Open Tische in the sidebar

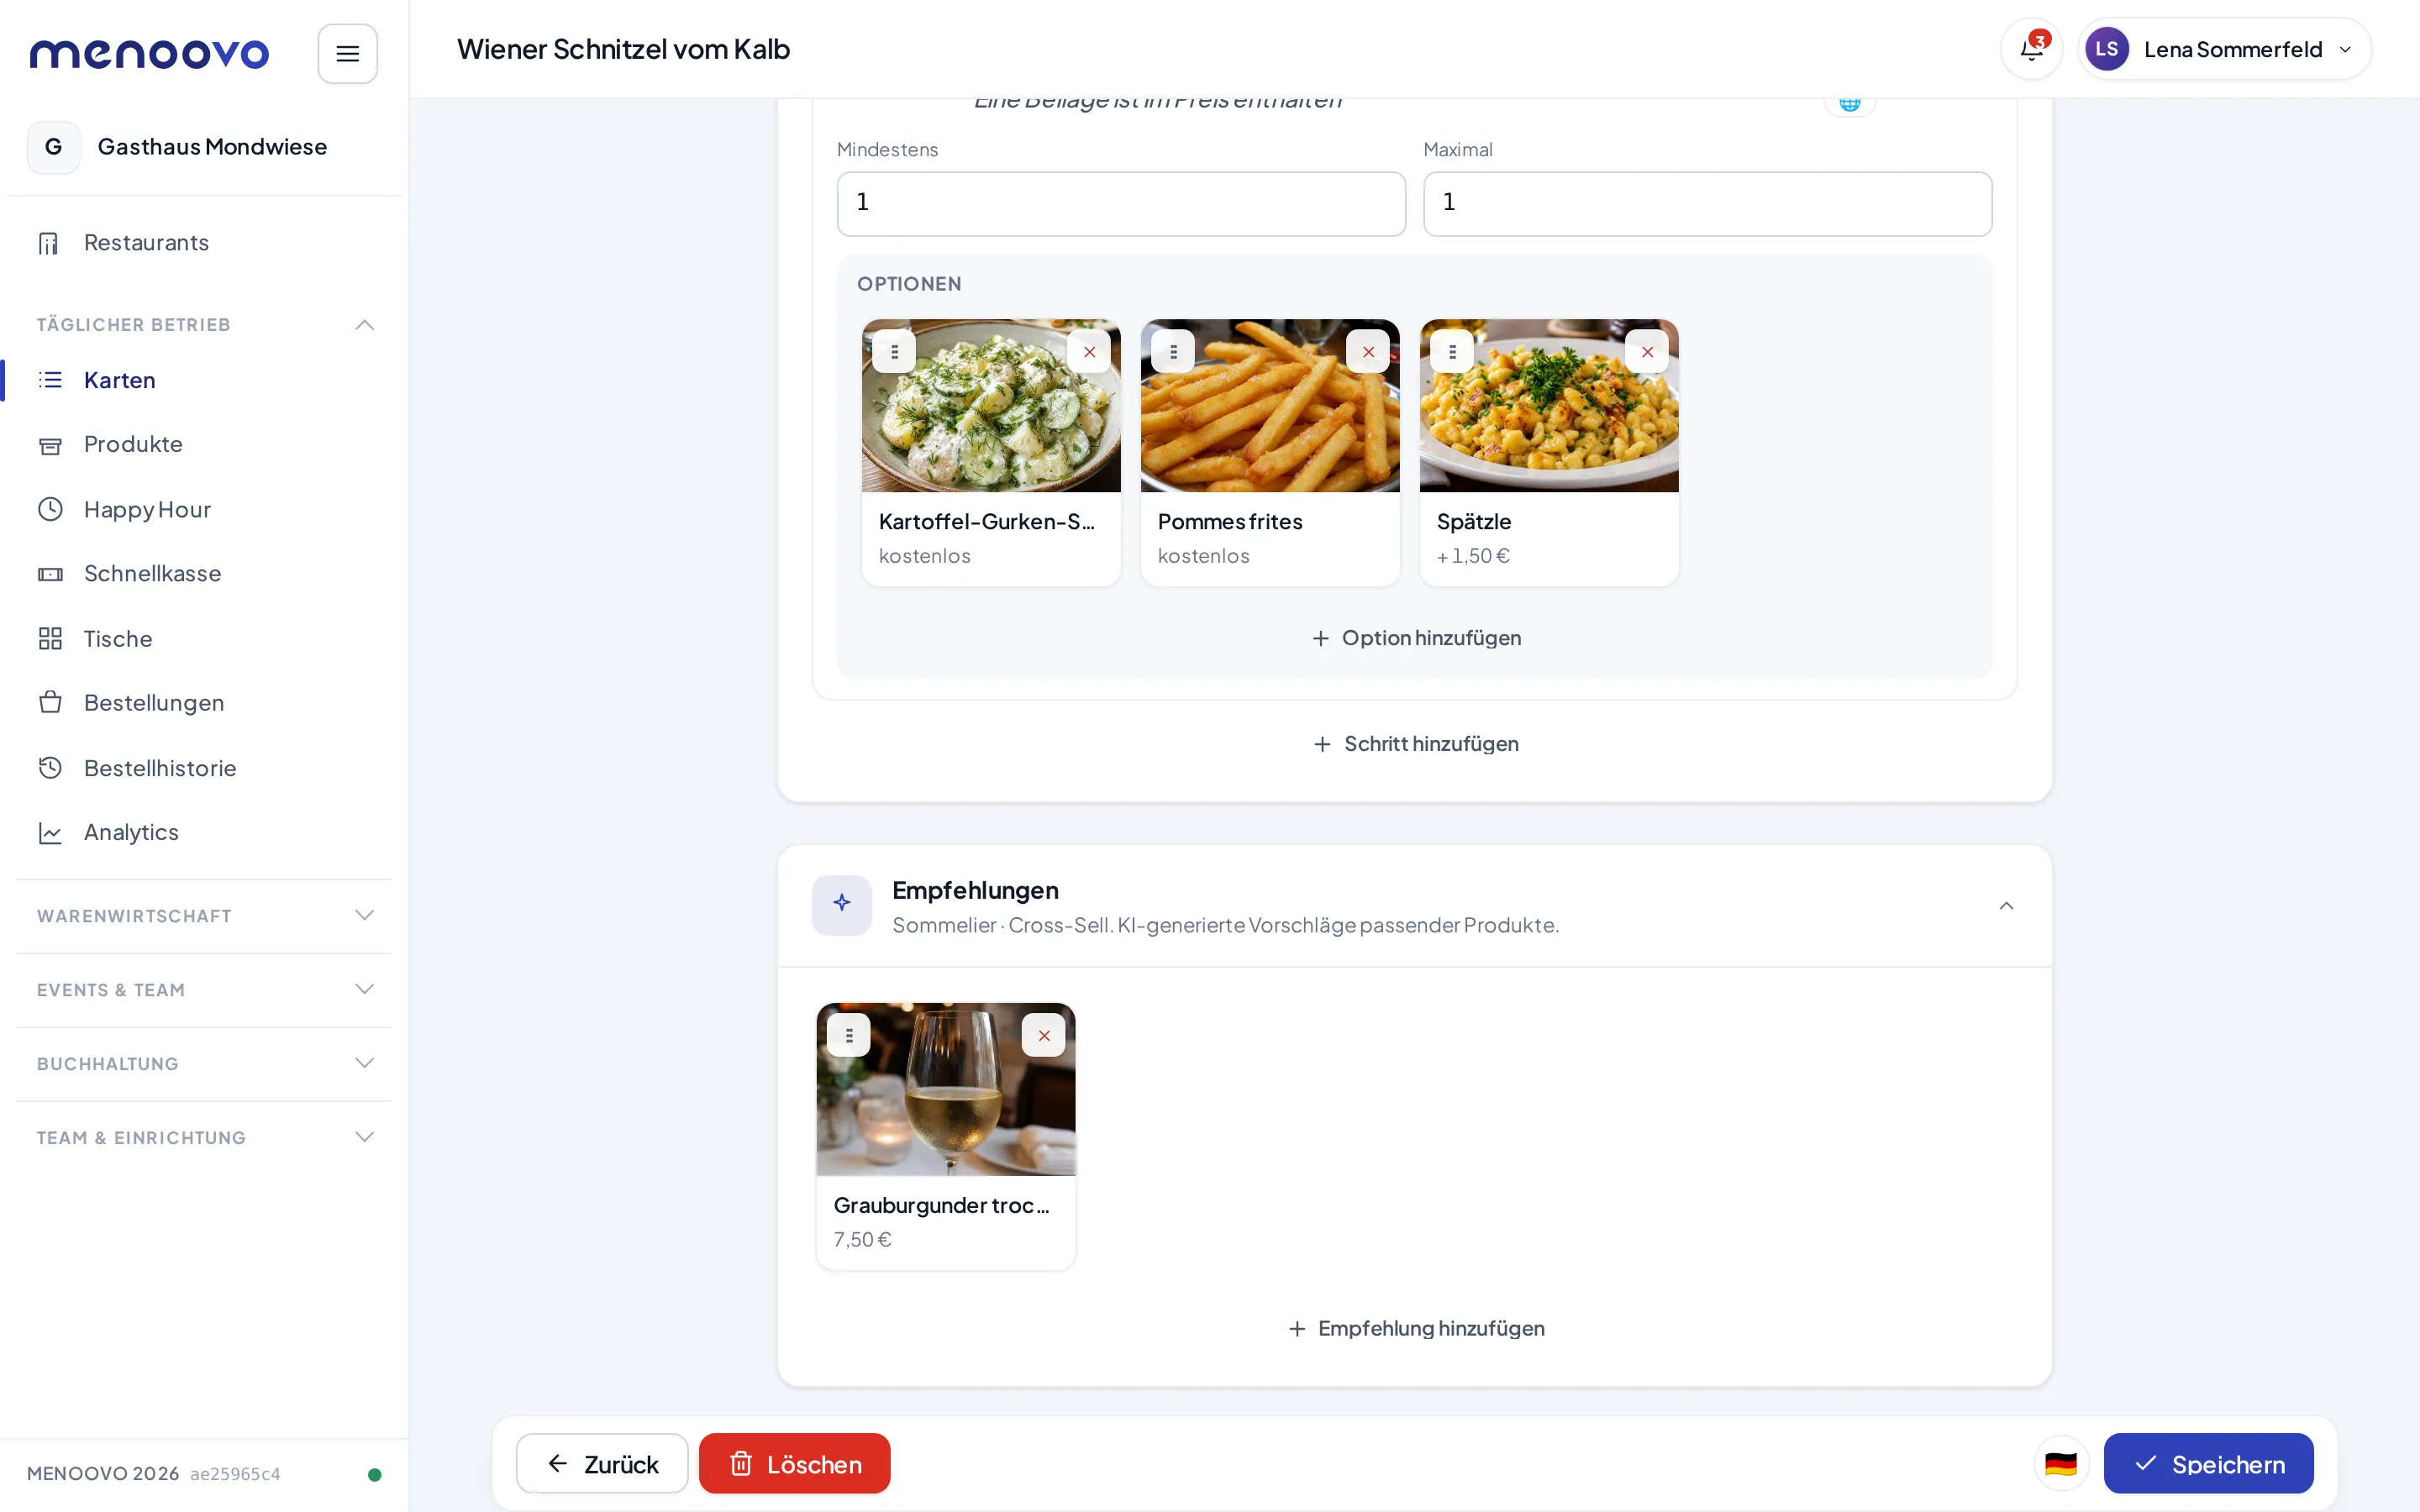[x=204, y=639]
